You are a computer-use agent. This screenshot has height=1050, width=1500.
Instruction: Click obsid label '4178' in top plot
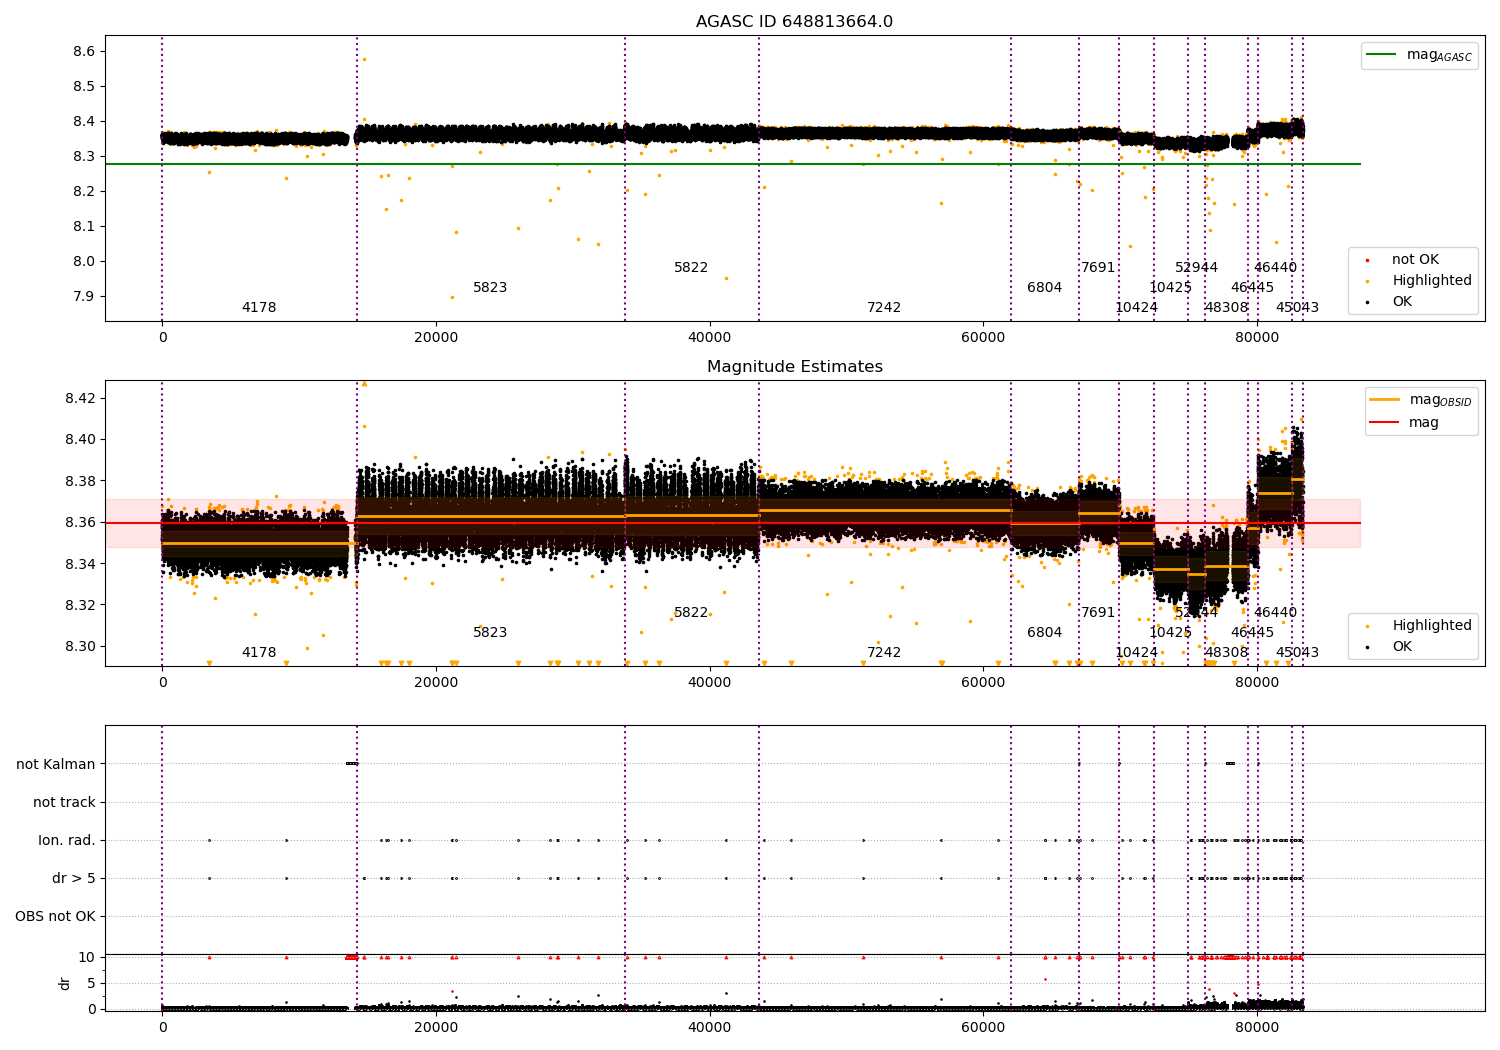[x=259, y=308]
